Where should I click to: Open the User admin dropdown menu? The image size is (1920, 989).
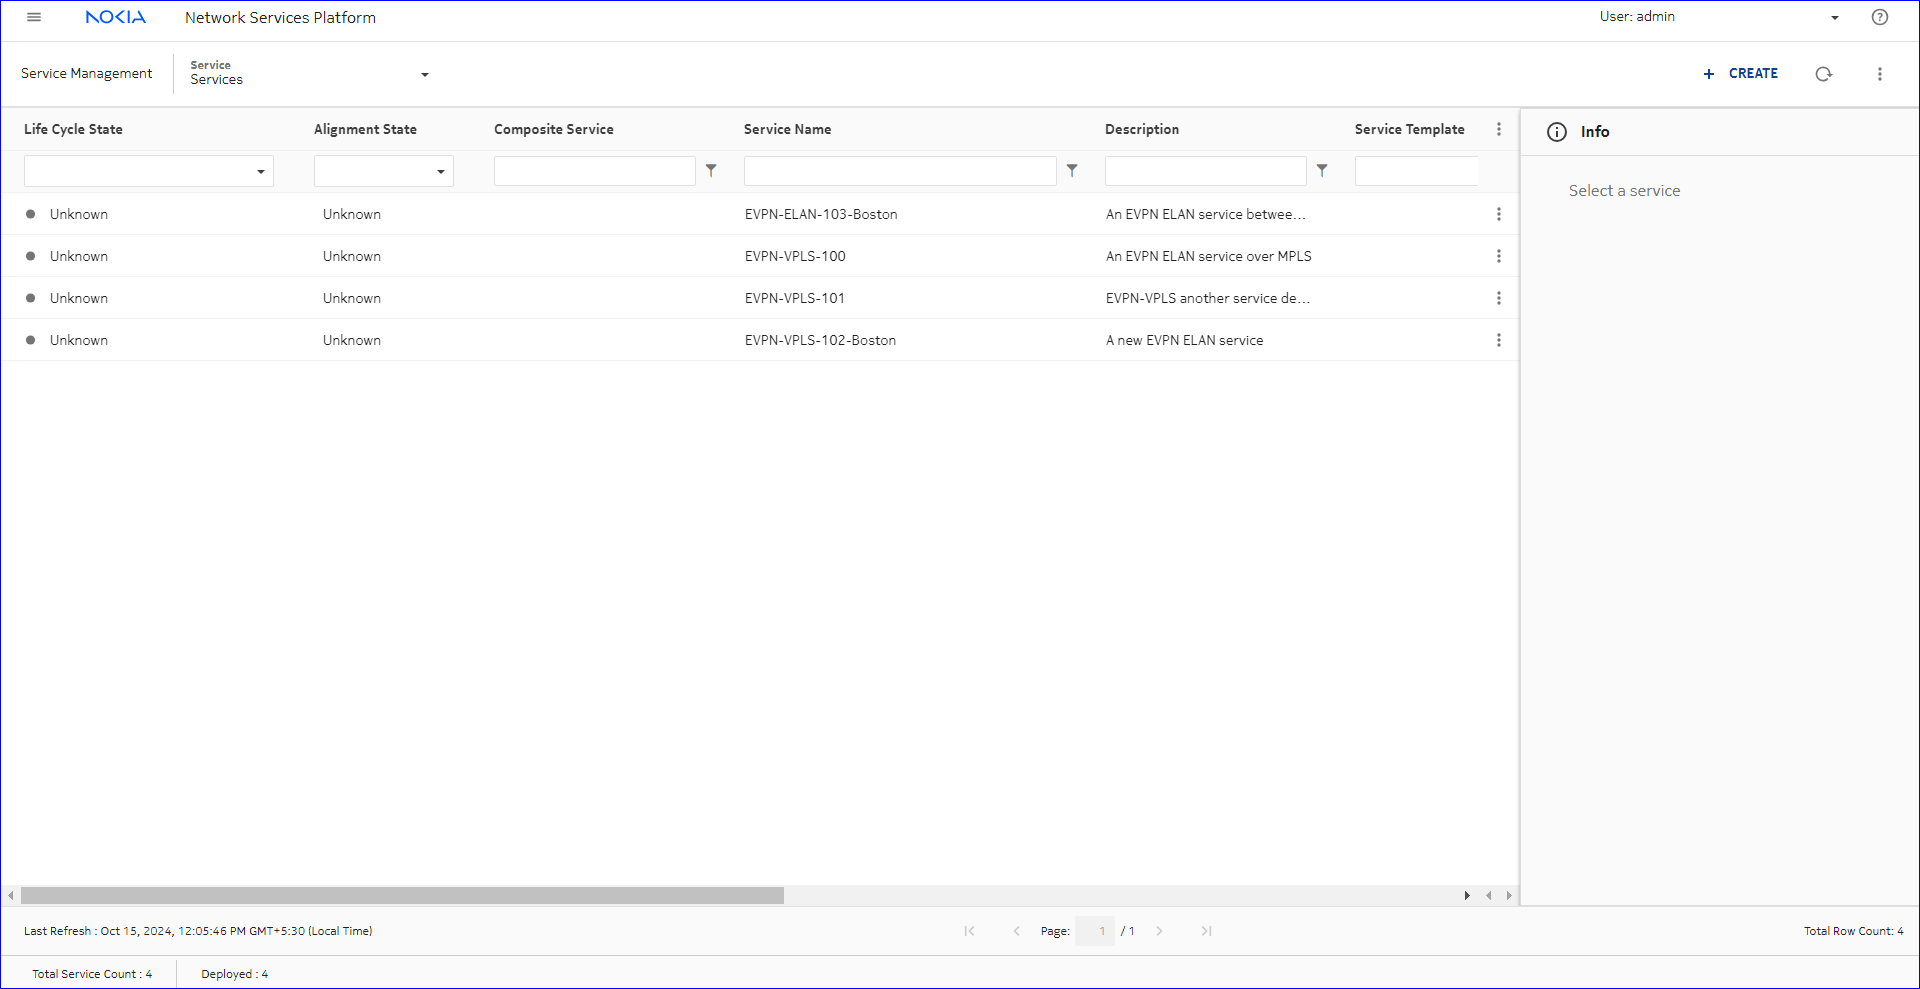1834,18
